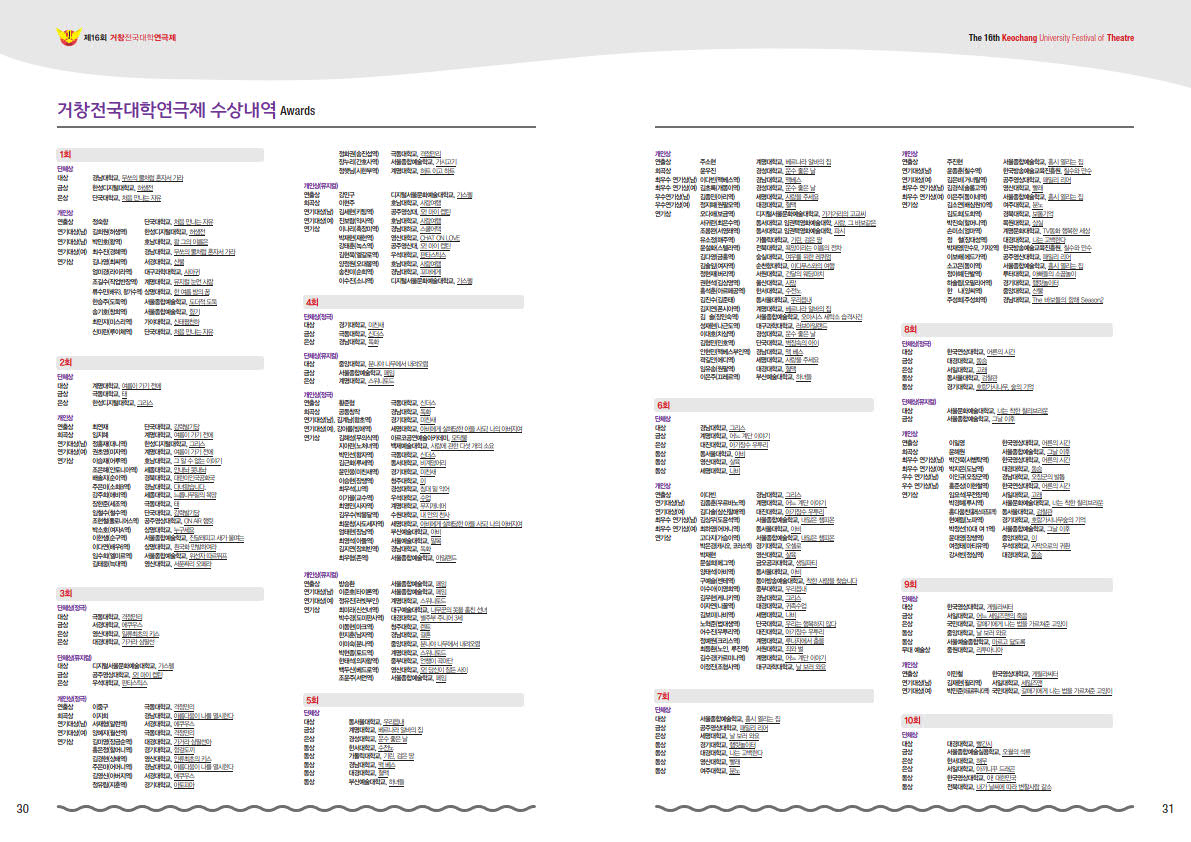The height and width of the screenshot is (842, 1191).
Task: Click page number 30 at bottom left
Action: point(23,809)
